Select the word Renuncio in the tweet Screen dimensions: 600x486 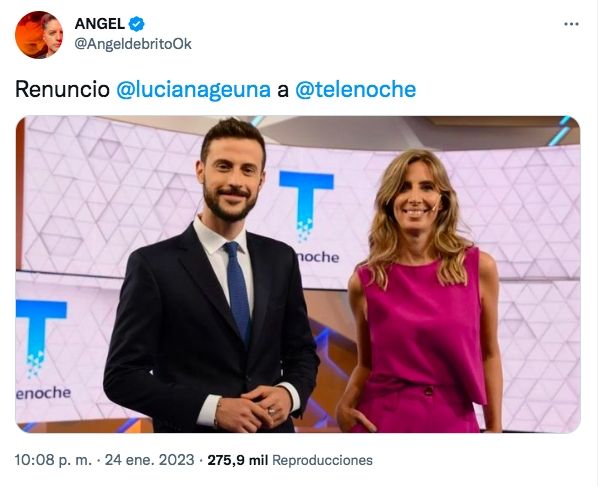[x=62, y=90]
